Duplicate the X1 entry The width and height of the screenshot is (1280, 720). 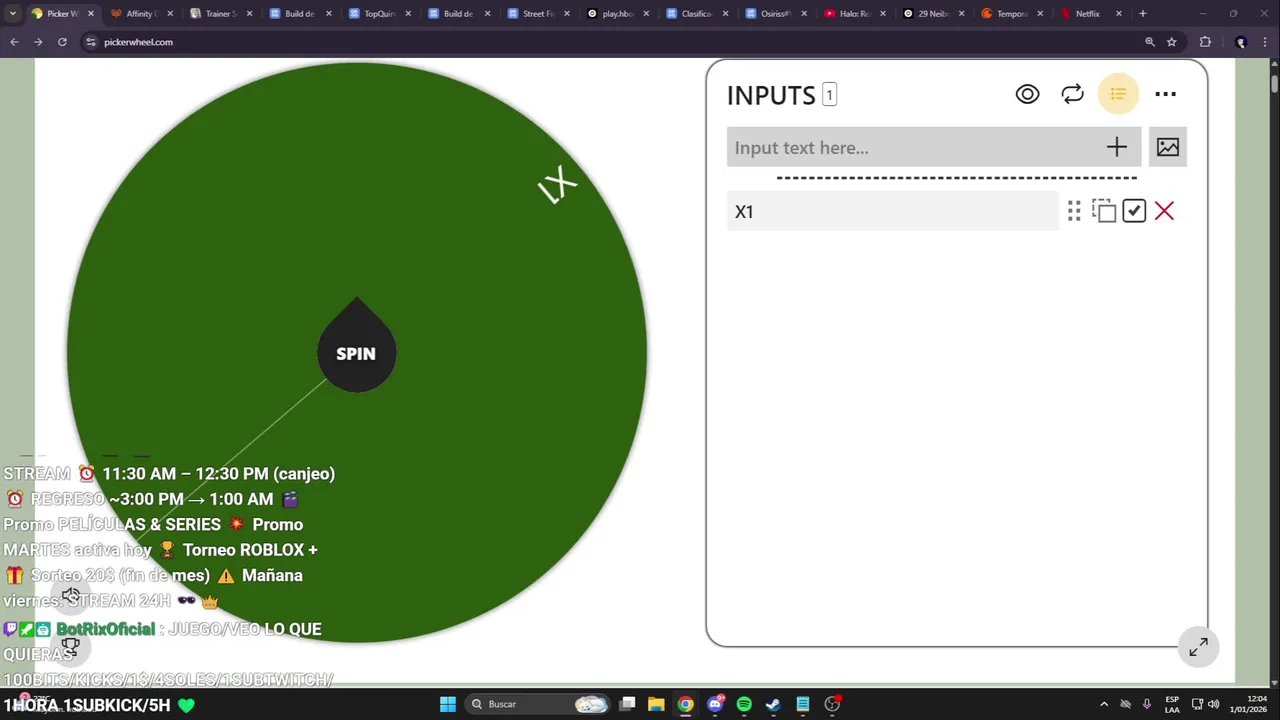1103,211
